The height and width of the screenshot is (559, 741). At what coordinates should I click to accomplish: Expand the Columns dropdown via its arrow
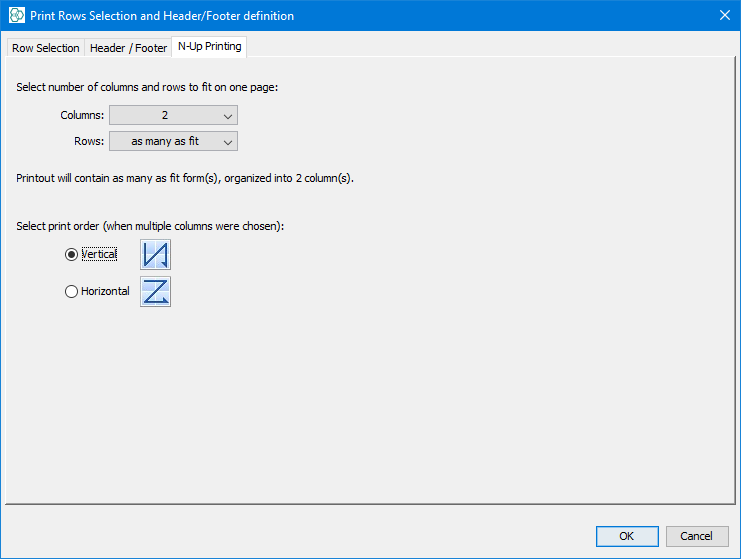click(228, 116)
